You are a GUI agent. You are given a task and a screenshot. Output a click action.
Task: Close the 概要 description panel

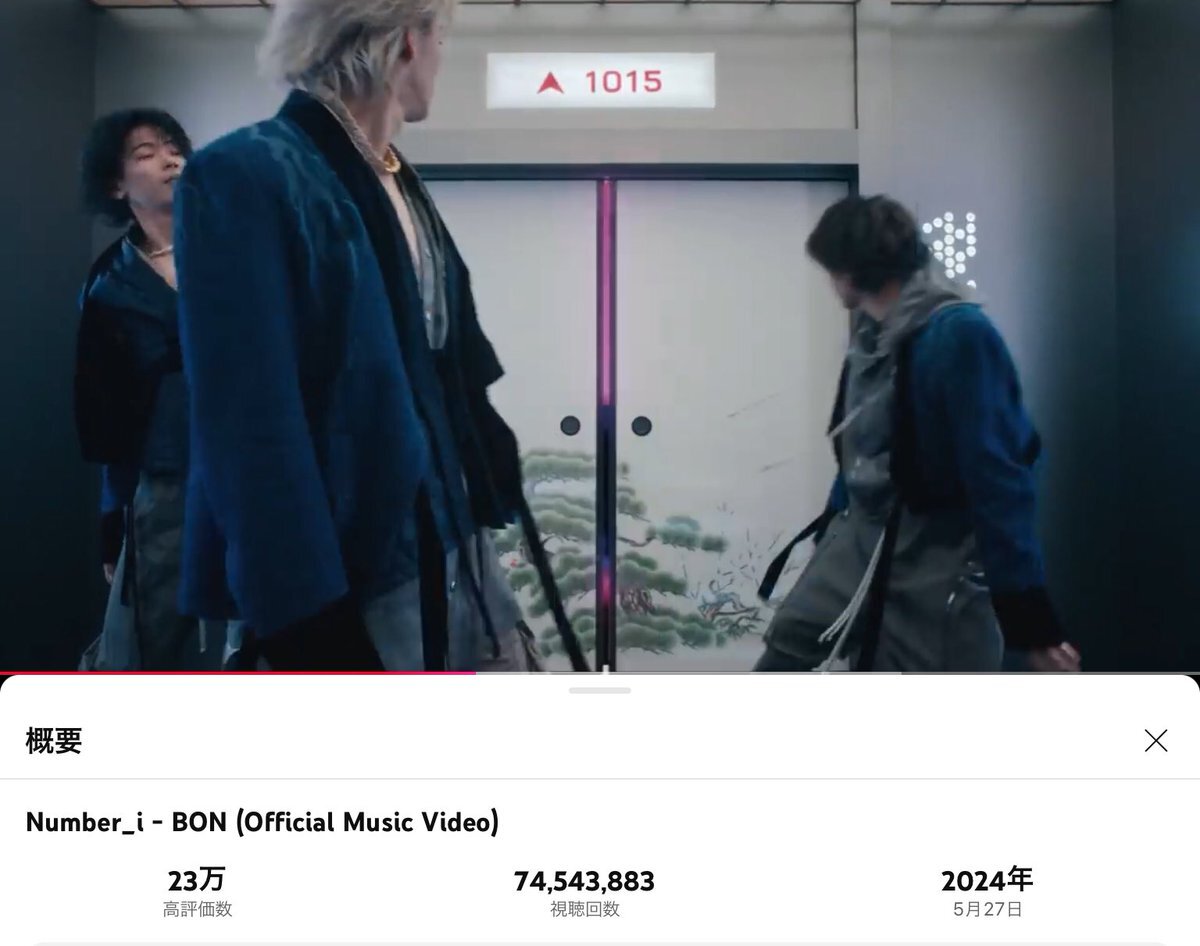[x=1155, y=741]
